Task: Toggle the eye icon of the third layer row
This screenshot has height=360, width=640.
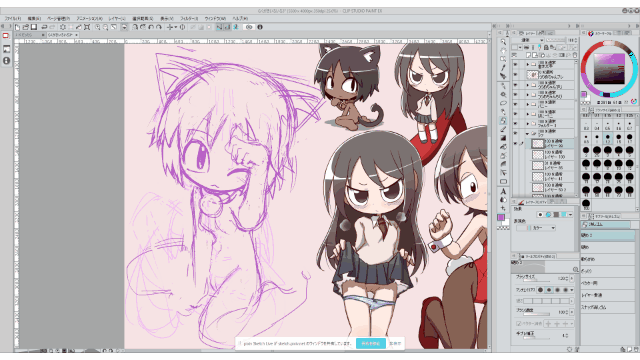Action: pyautogui.click(x=515, y=85)
